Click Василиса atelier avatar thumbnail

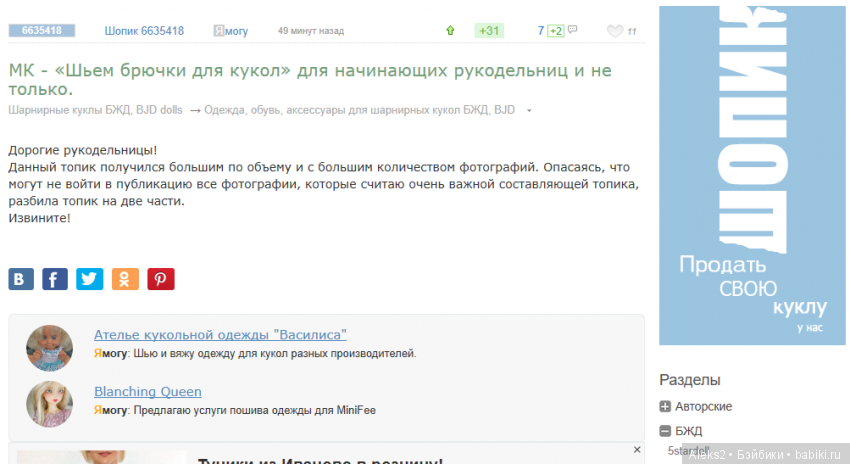49,346
